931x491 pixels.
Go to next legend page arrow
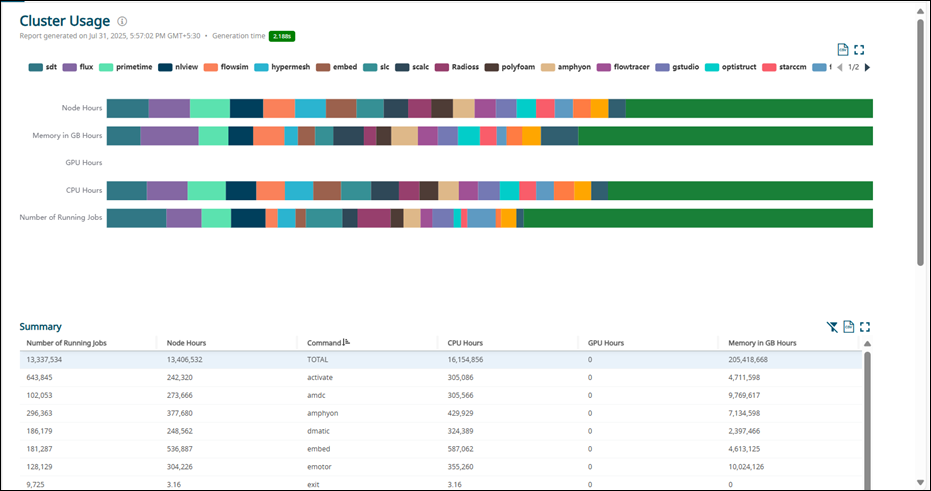click(x=867, y=67)
